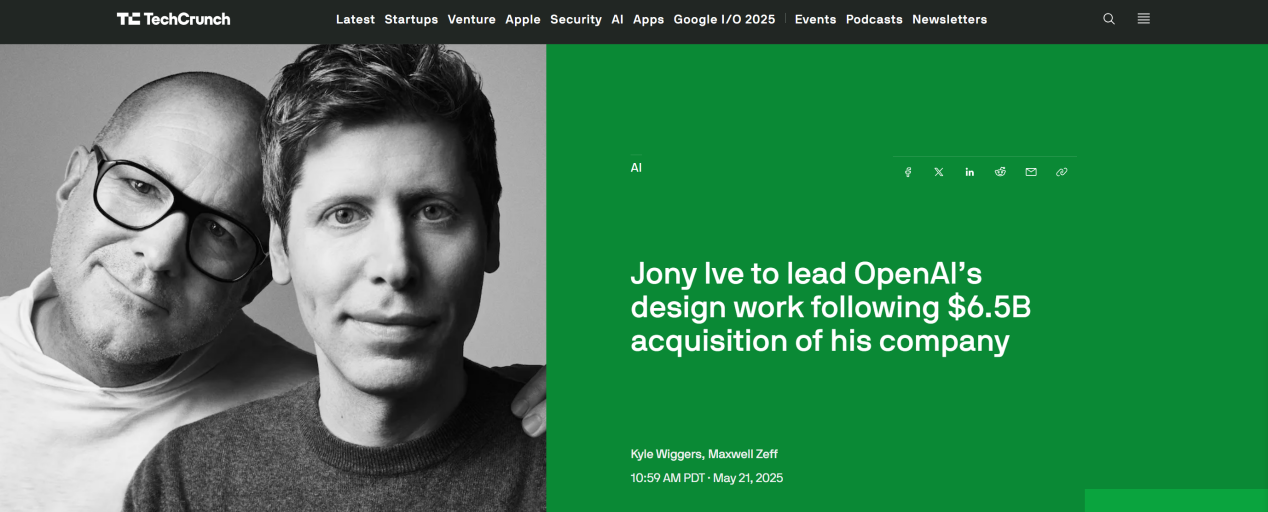Click the black-and-white hero photo
Screen dimensions: 1268x512
[x=273, y=278]
